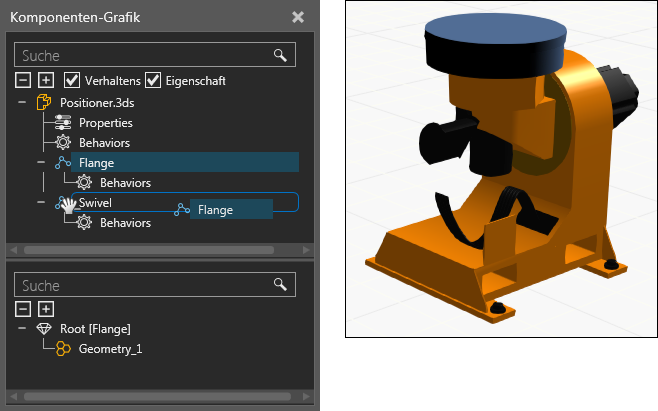
Task: Click the Root diamond icon
Action: (44, 328)
